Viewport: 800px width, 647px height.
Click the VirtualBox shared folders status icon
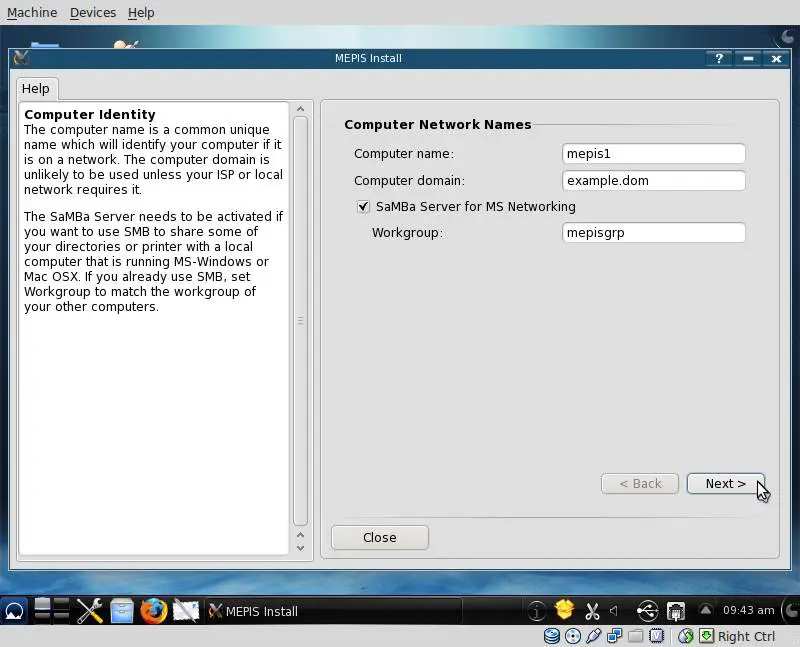(x=636, y=636)
